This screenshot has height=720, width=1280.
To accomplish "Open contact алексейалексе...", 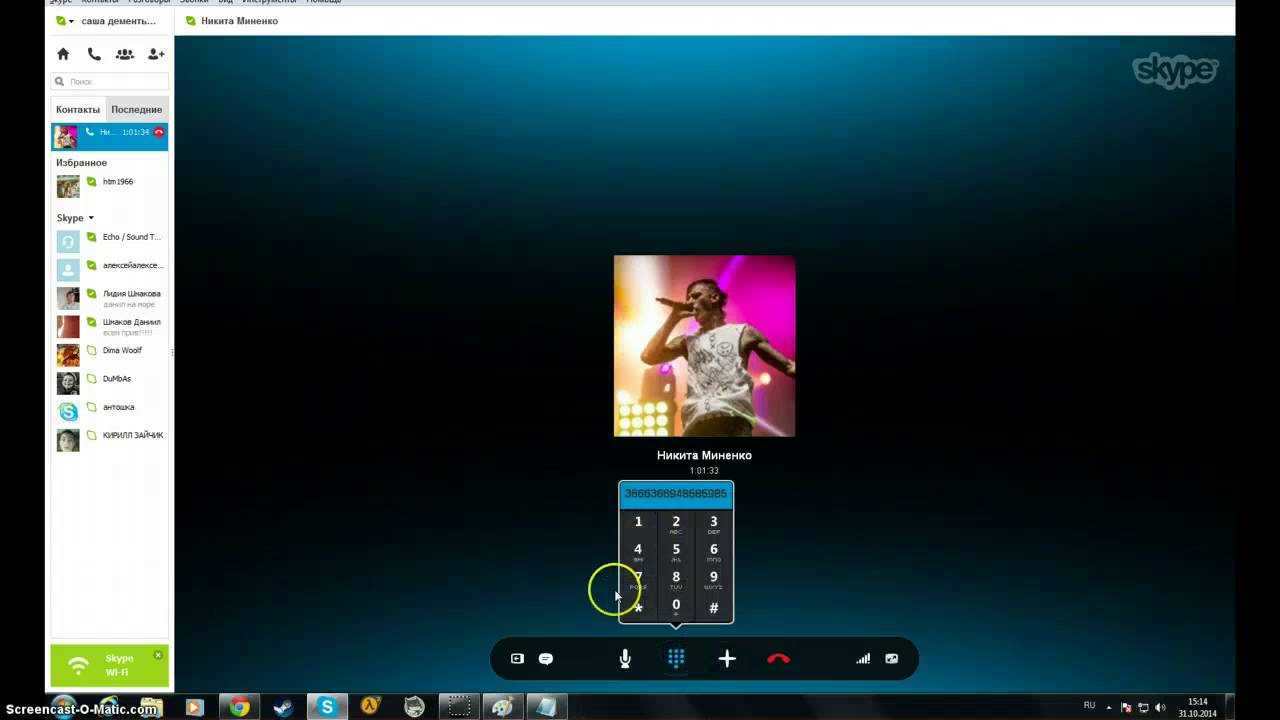I will pyautogui.click(x=110, y=268).
